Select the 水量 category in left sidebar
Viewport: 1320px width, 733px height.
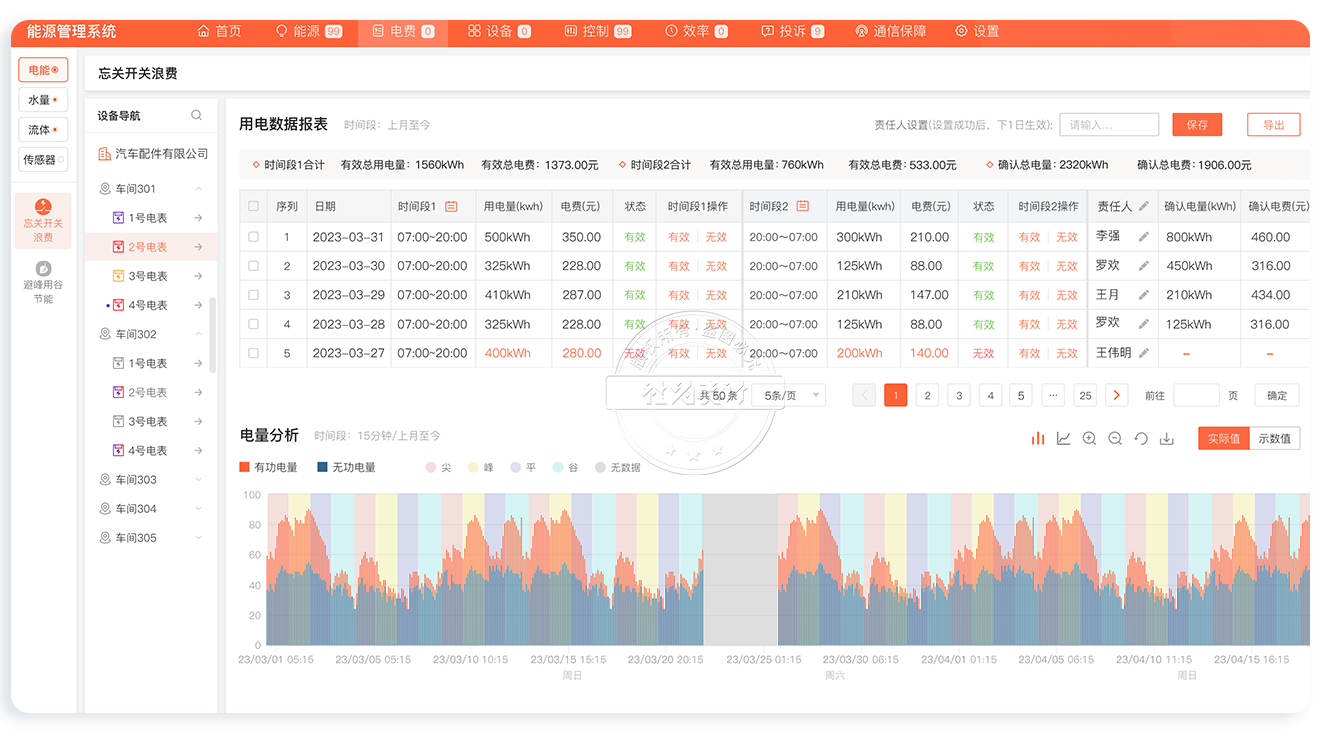[x=43, y=100]
